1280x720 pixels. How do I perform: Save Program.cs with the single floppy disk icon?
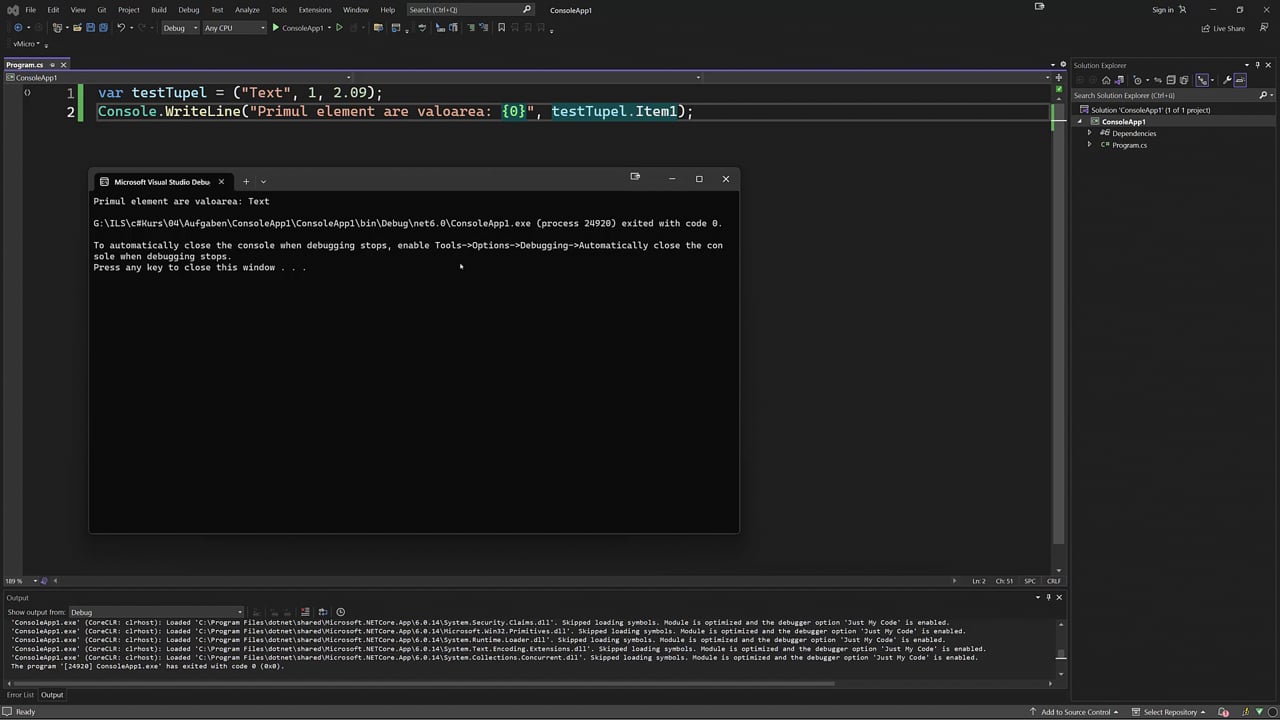pyautogui.click(x=90, y=28)
